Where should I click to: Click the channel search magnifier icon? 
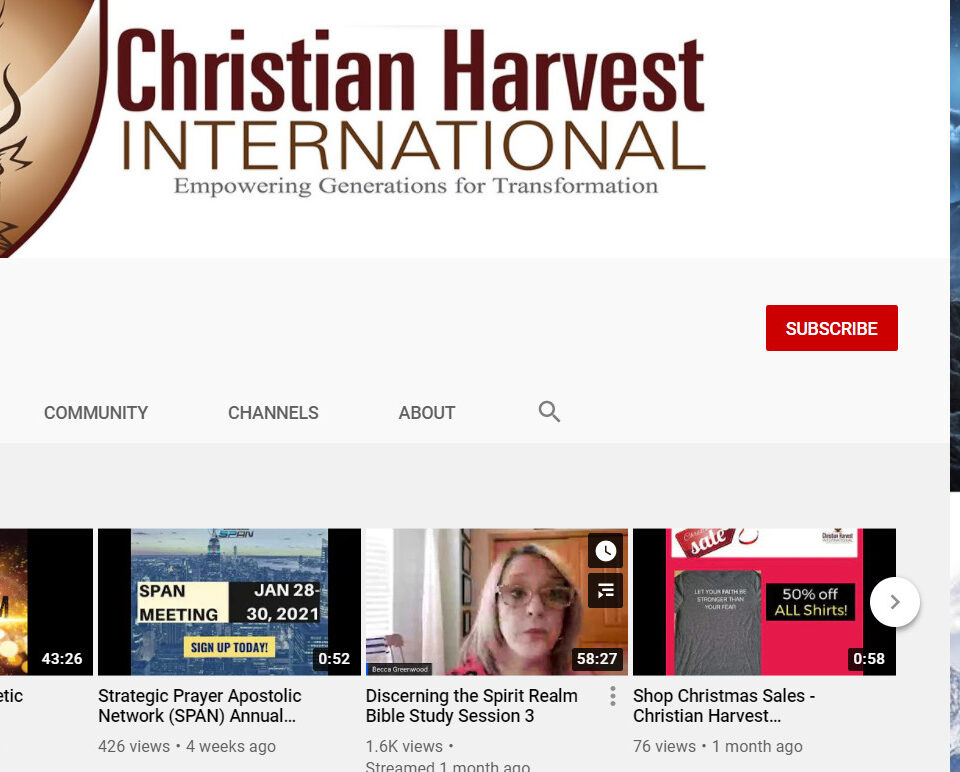coord(549,412)
